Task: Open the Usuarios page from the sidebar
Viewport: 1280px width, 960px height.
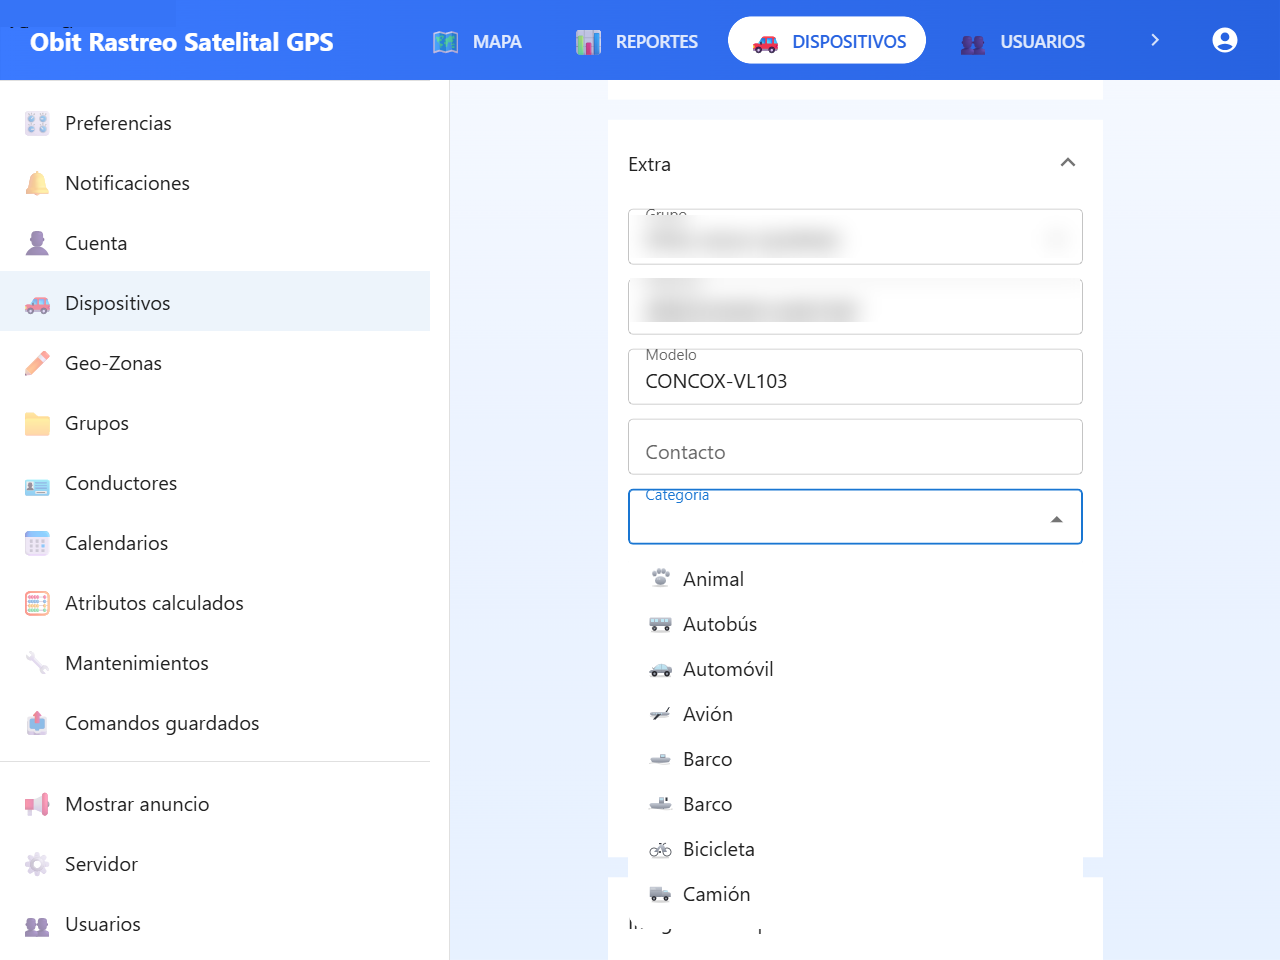Action: 215,924
